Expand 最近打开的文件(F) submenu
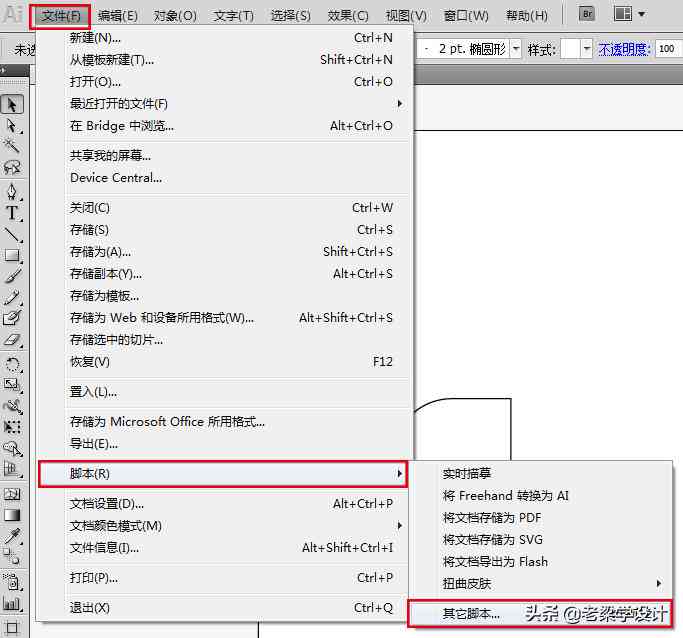The image size is (683, 638). tap(399, 104)
